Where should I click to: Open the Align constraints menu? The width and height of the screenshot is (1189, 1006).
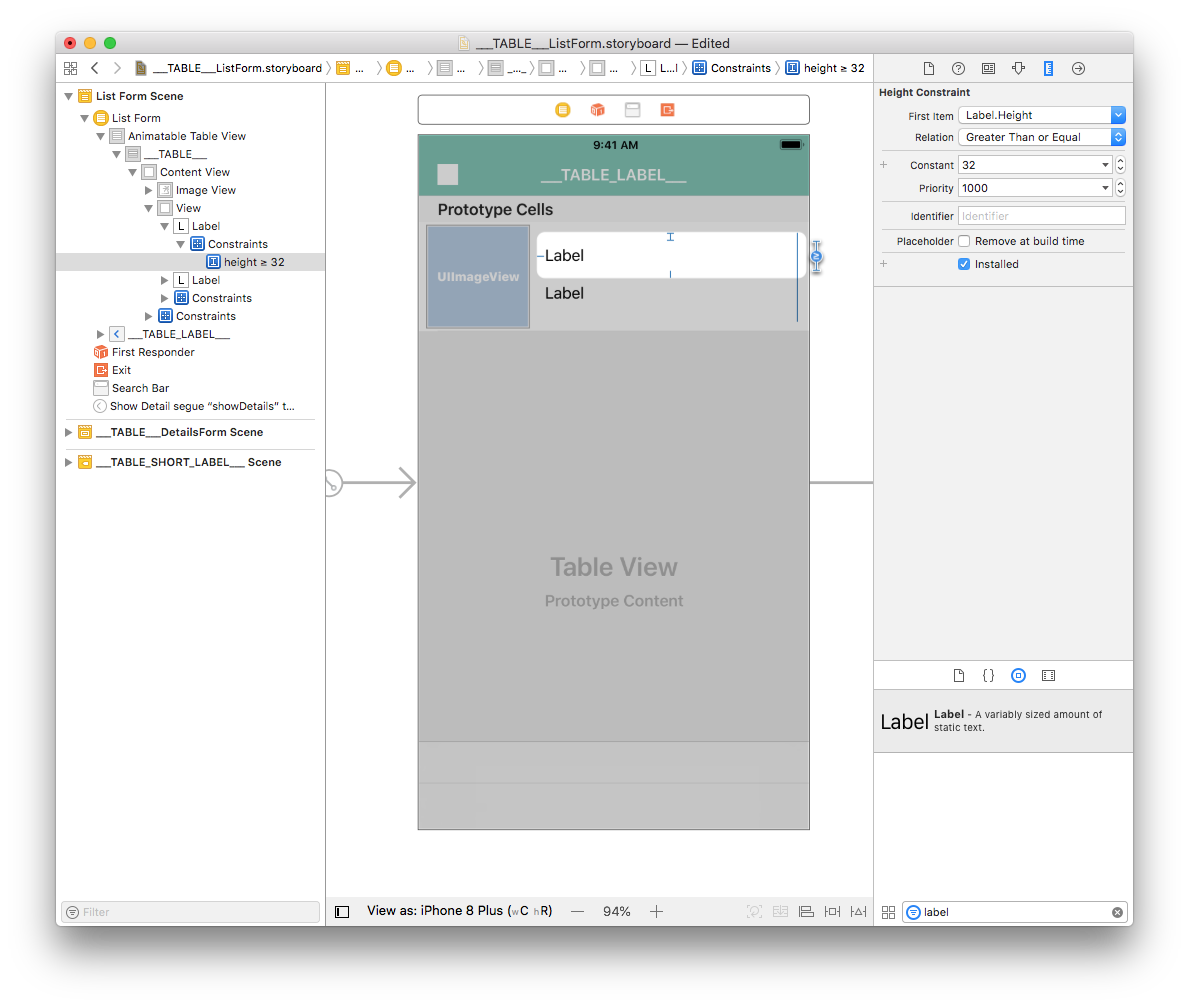[x=806, y=911]
